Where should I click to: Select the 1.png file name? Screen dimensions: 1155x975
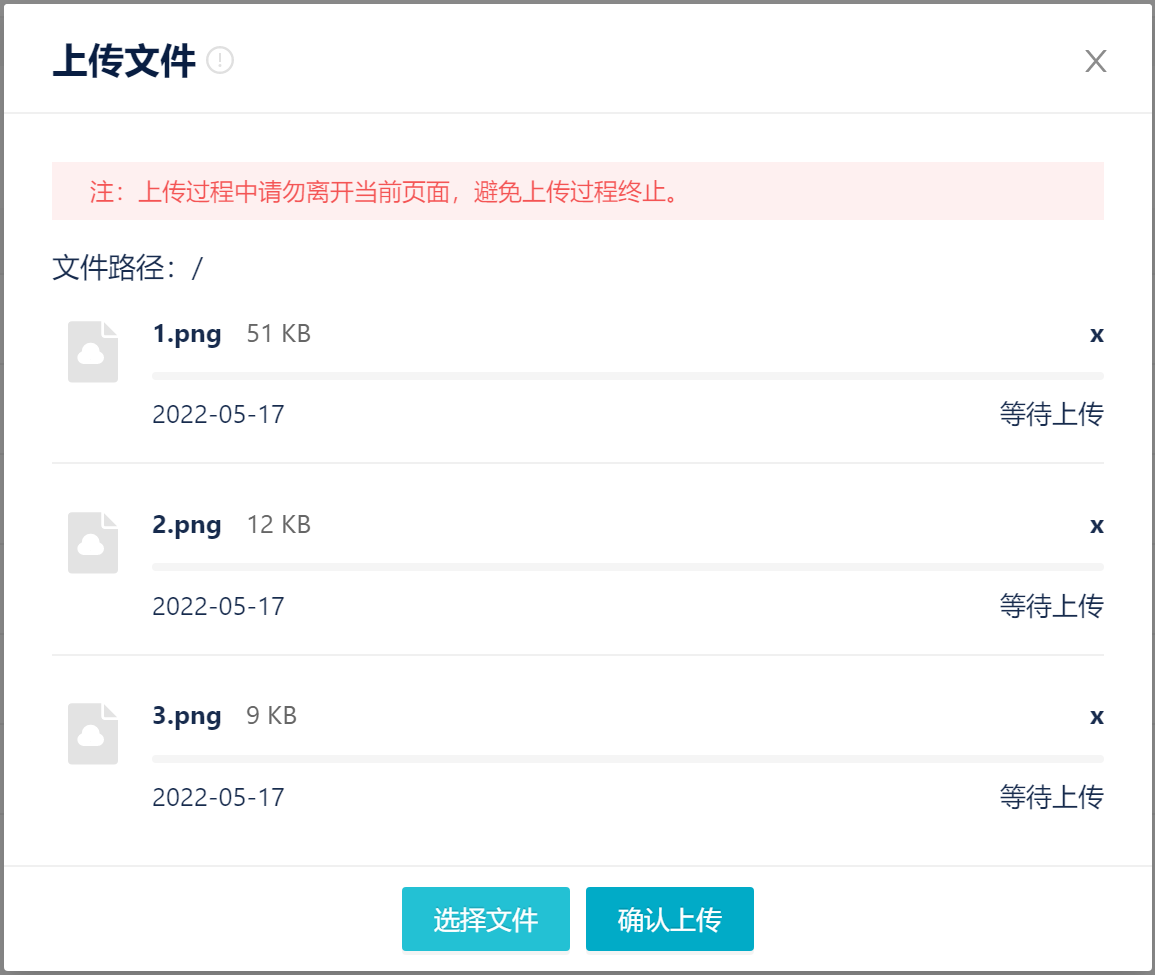pos(187,334)
